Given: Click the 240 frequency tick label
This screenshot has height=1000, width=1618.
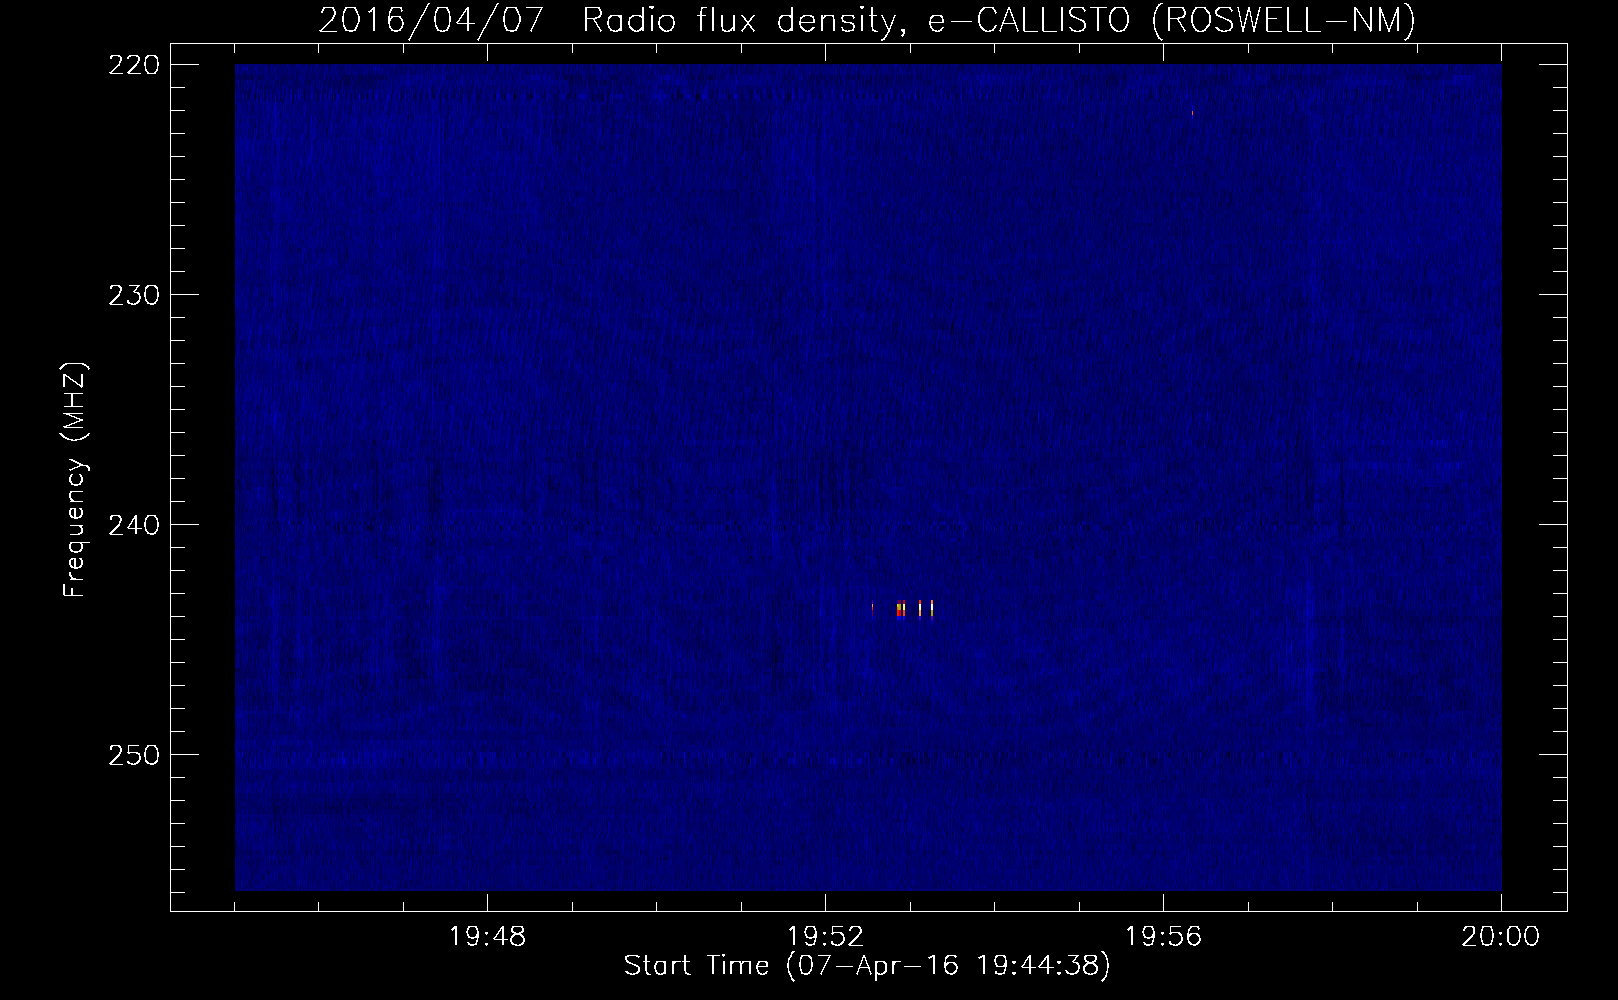Looking at the screenshot, I should (133, 525).
